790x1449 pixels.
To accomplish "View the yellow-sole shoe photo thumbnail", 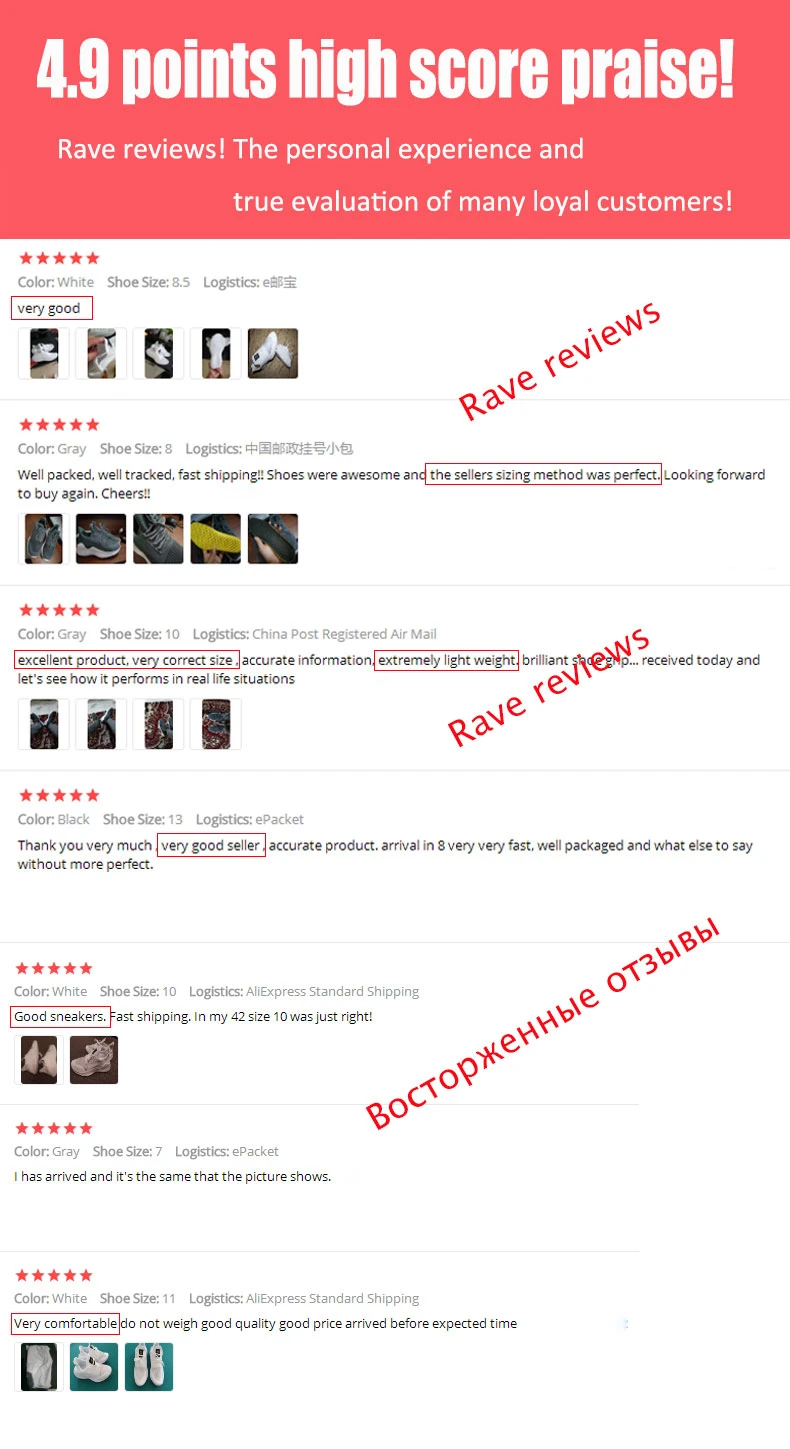I will click(x=216, y=539).
